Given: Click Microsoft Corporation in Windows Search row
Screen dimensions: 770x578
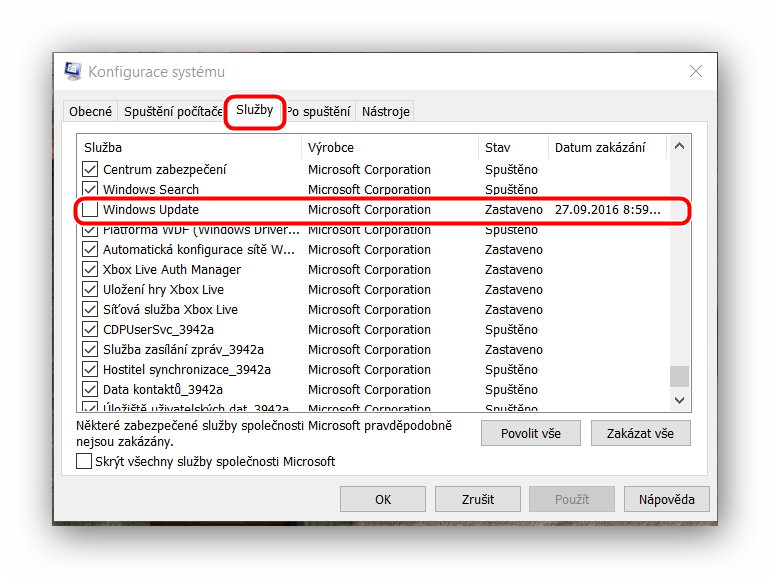Looking at the screenshot, I should click(x=369, y=189).
